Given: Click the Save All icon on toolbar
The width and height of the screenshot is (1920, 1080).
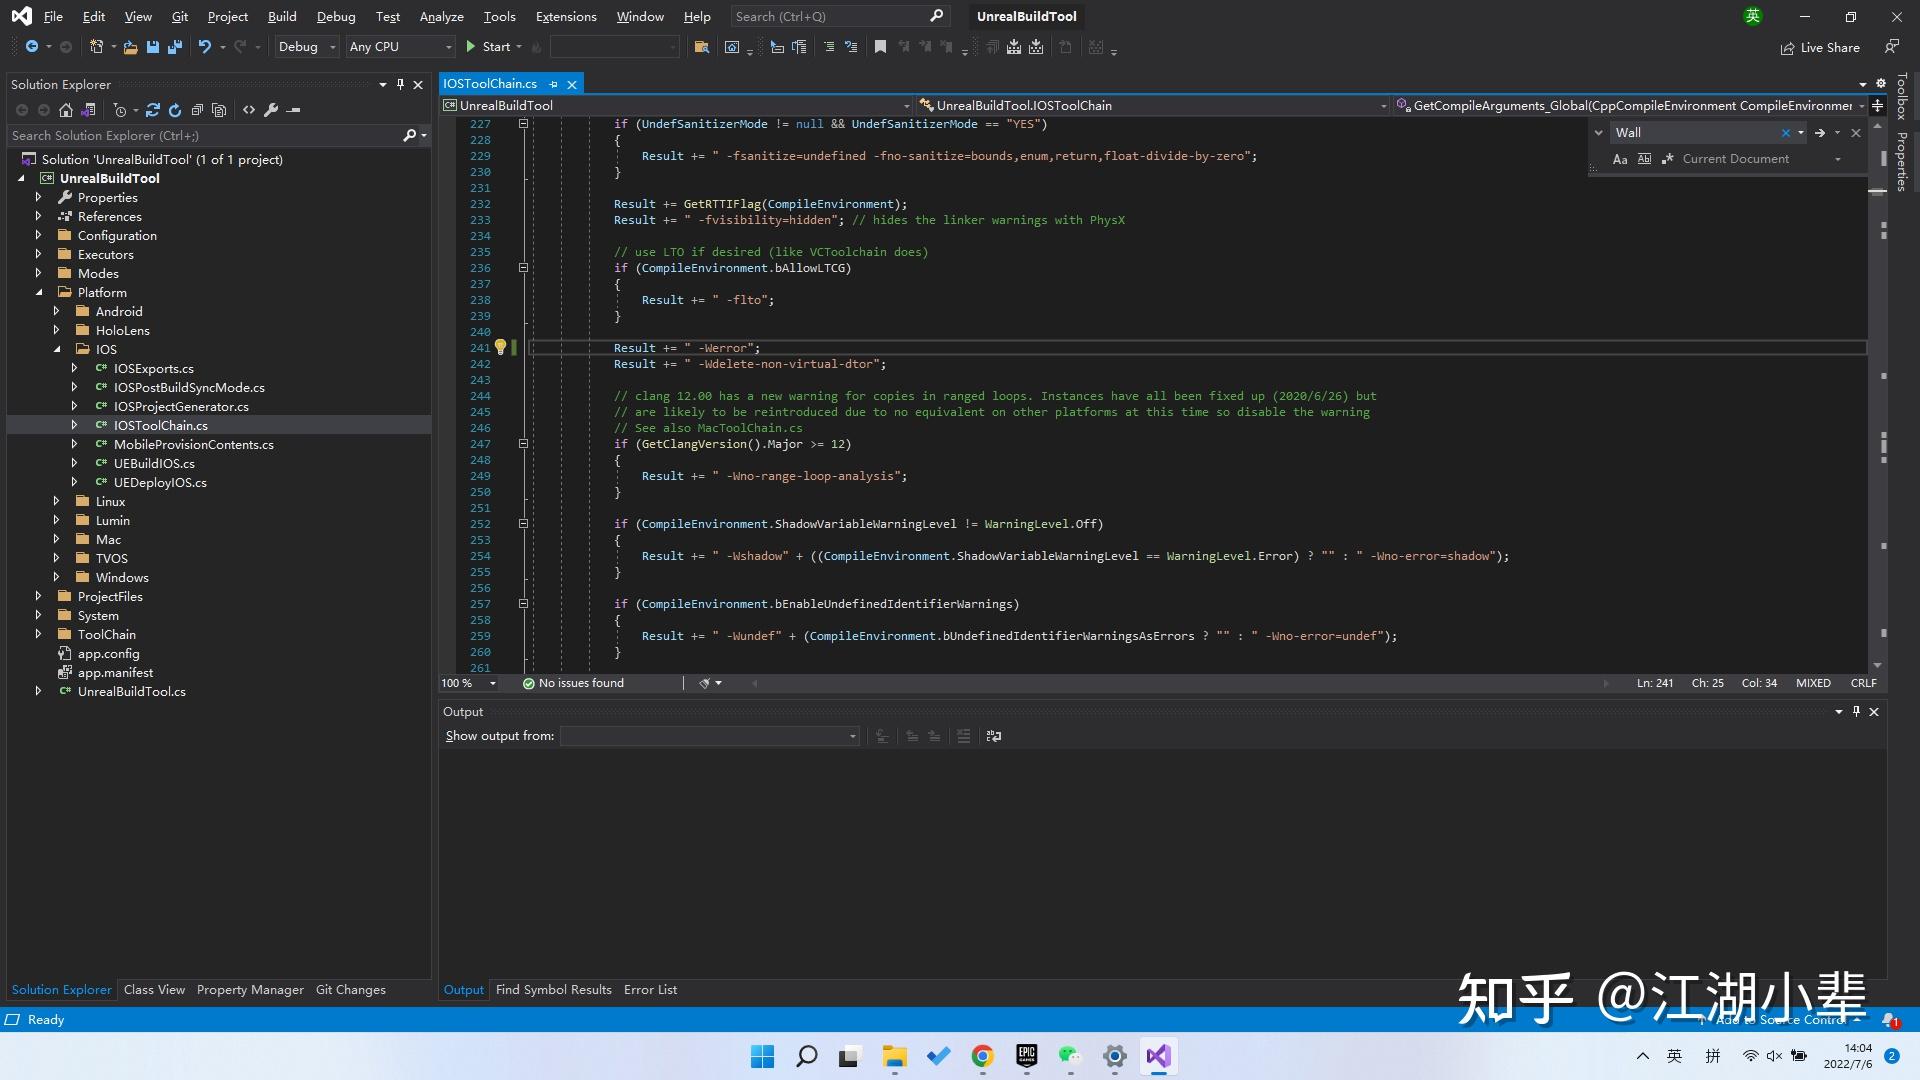Looking at the screenshot, I should click(x=173, y=46).
